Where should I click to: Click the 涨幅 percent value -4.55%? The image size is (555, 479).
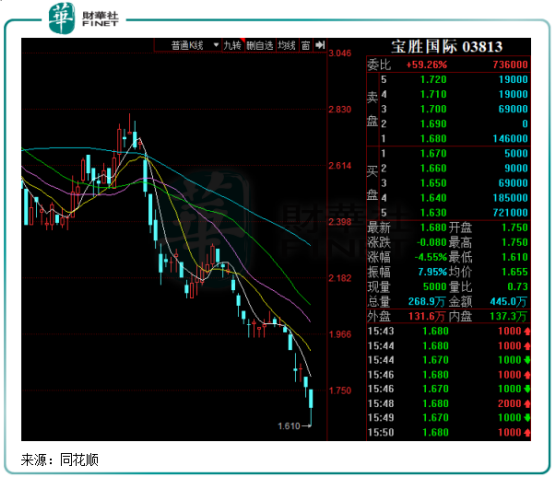pyautogui.click(x=431, y=257)
